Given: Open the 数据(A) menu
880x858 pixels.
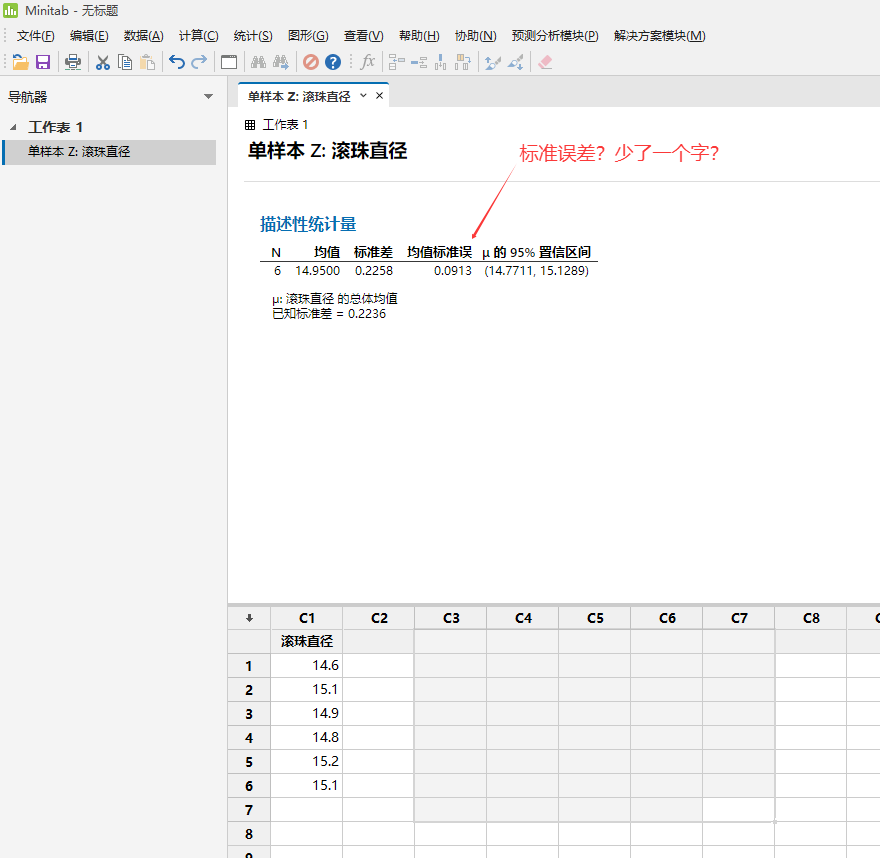Looking at the screenshot, I should tap(143, 36).
